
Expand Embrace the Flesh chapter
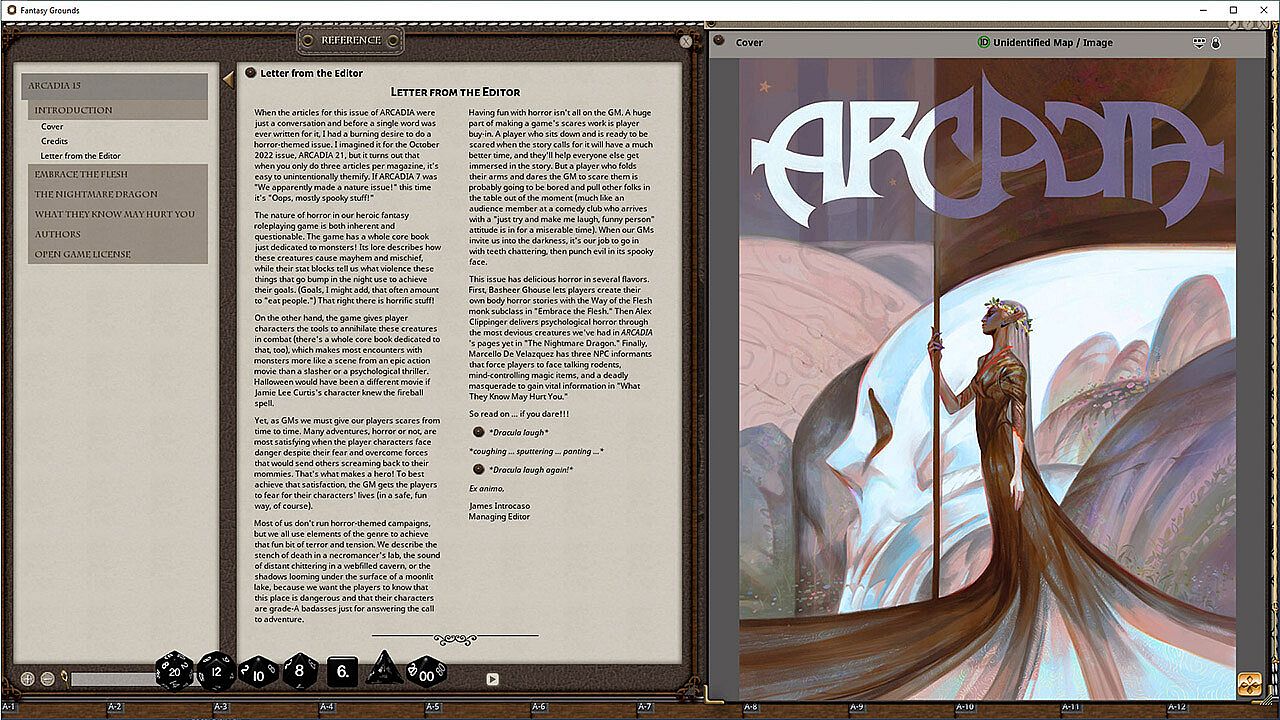118,174
